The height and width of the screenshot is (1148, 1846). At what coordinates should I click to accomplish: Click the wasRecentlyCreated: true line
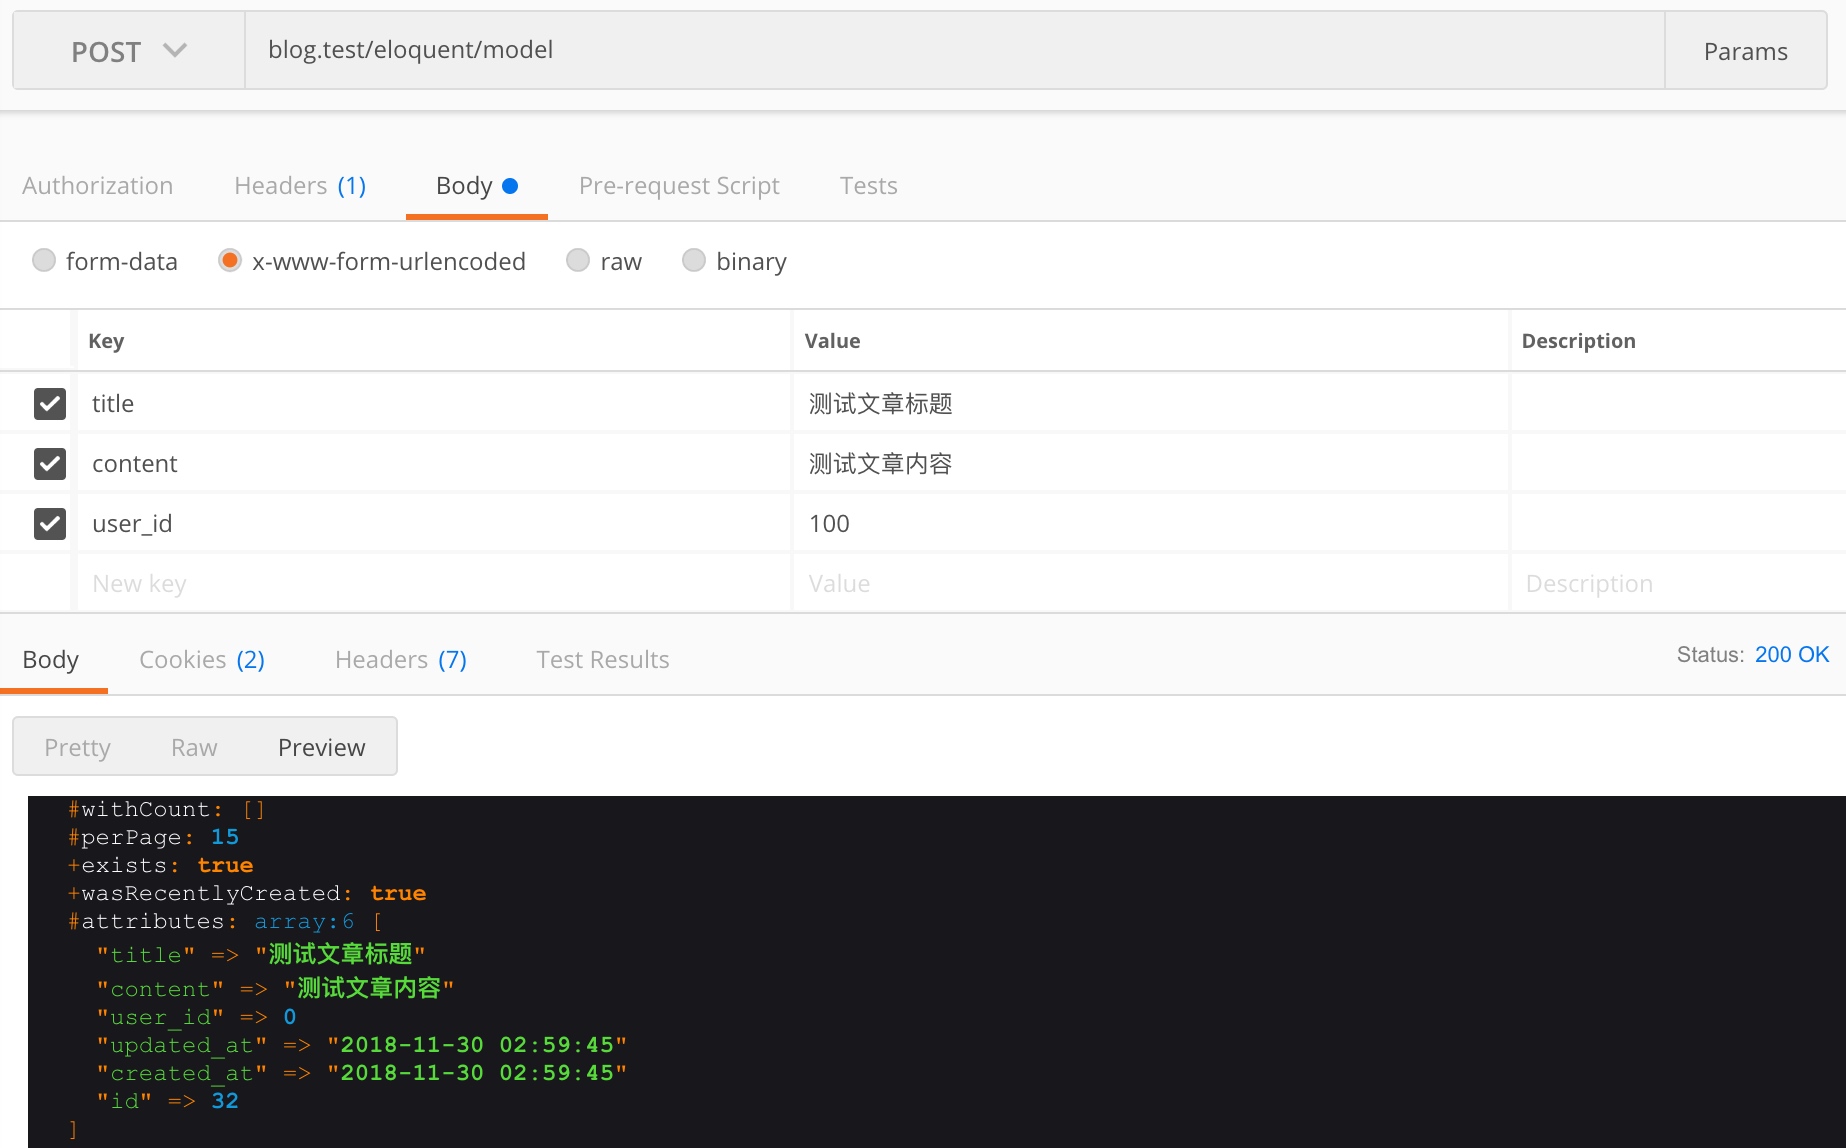point(247,893)
